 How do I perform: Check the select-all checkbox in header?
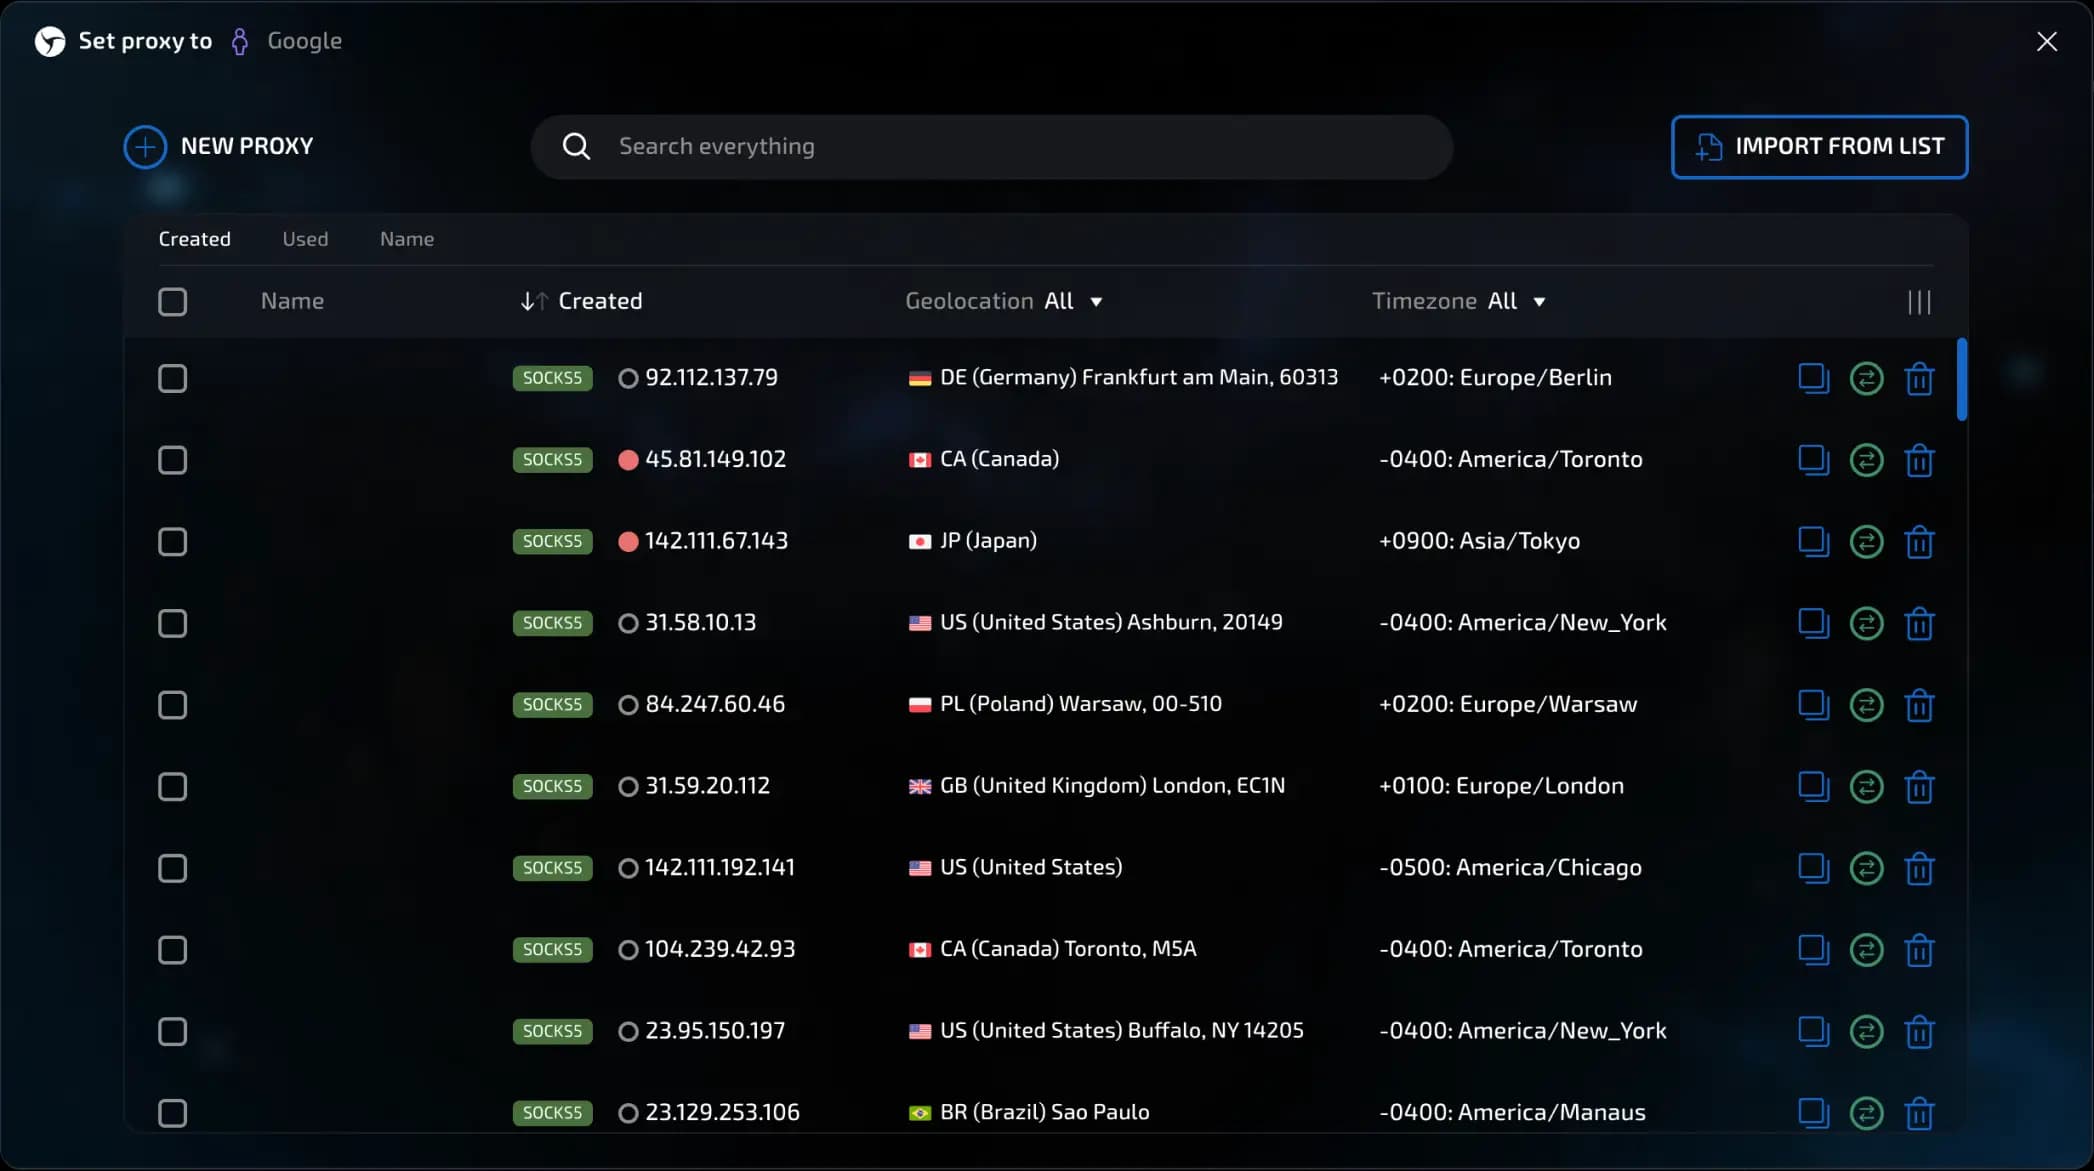[172, 302]
